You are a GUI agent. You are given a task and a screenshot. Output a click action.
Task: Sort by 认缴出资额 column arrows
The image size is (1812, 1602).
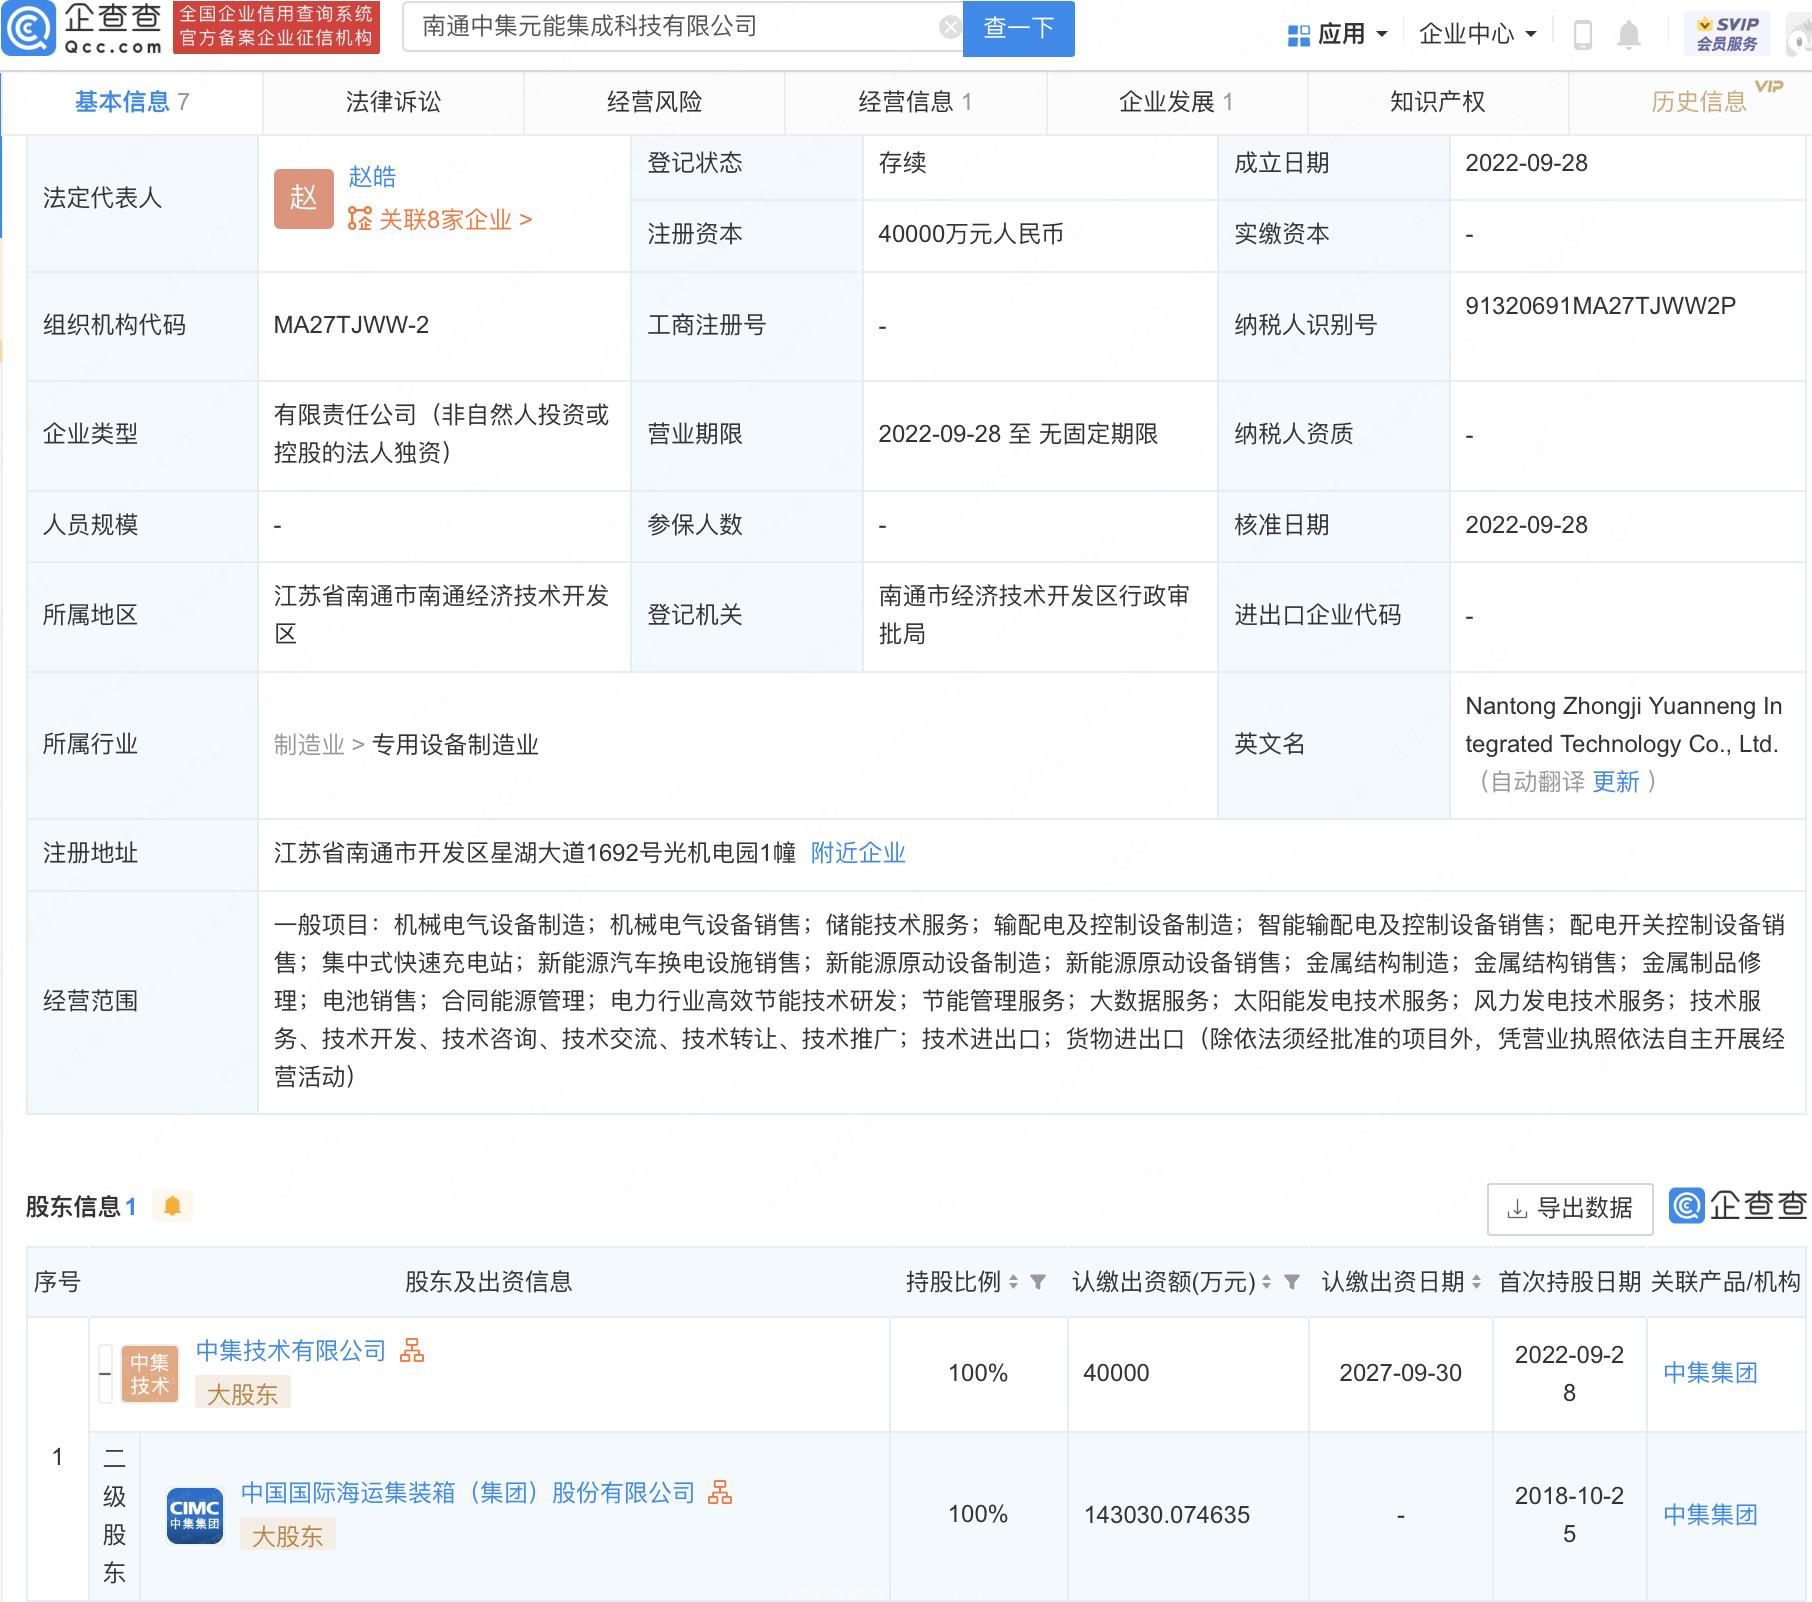[x=1267, y=1282]
